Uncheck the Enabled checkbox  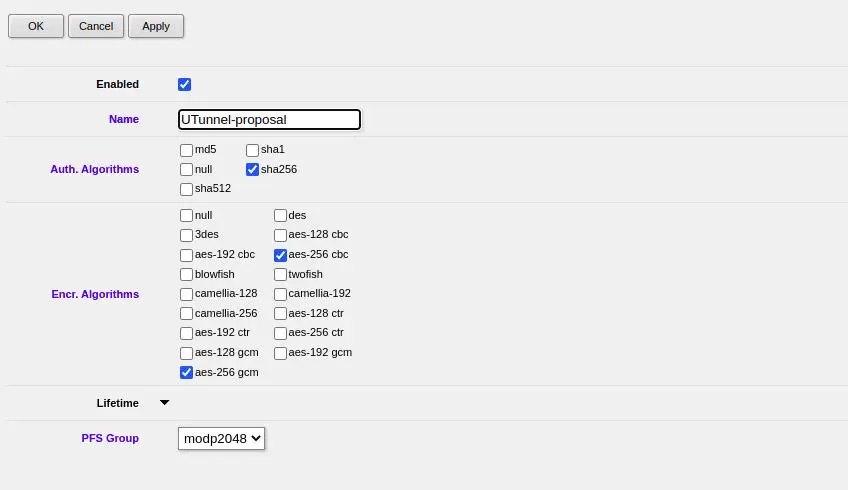coord(184,84)
